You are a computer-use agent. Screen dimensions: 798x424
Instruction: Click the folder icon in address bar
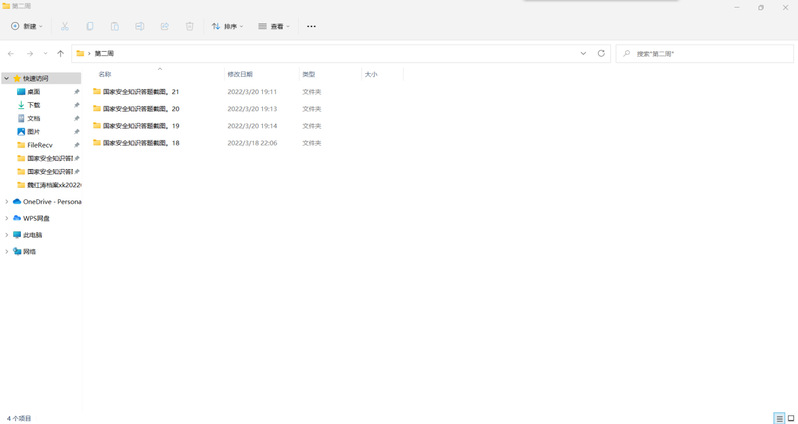pyautogui.click(x=80, y=53)
